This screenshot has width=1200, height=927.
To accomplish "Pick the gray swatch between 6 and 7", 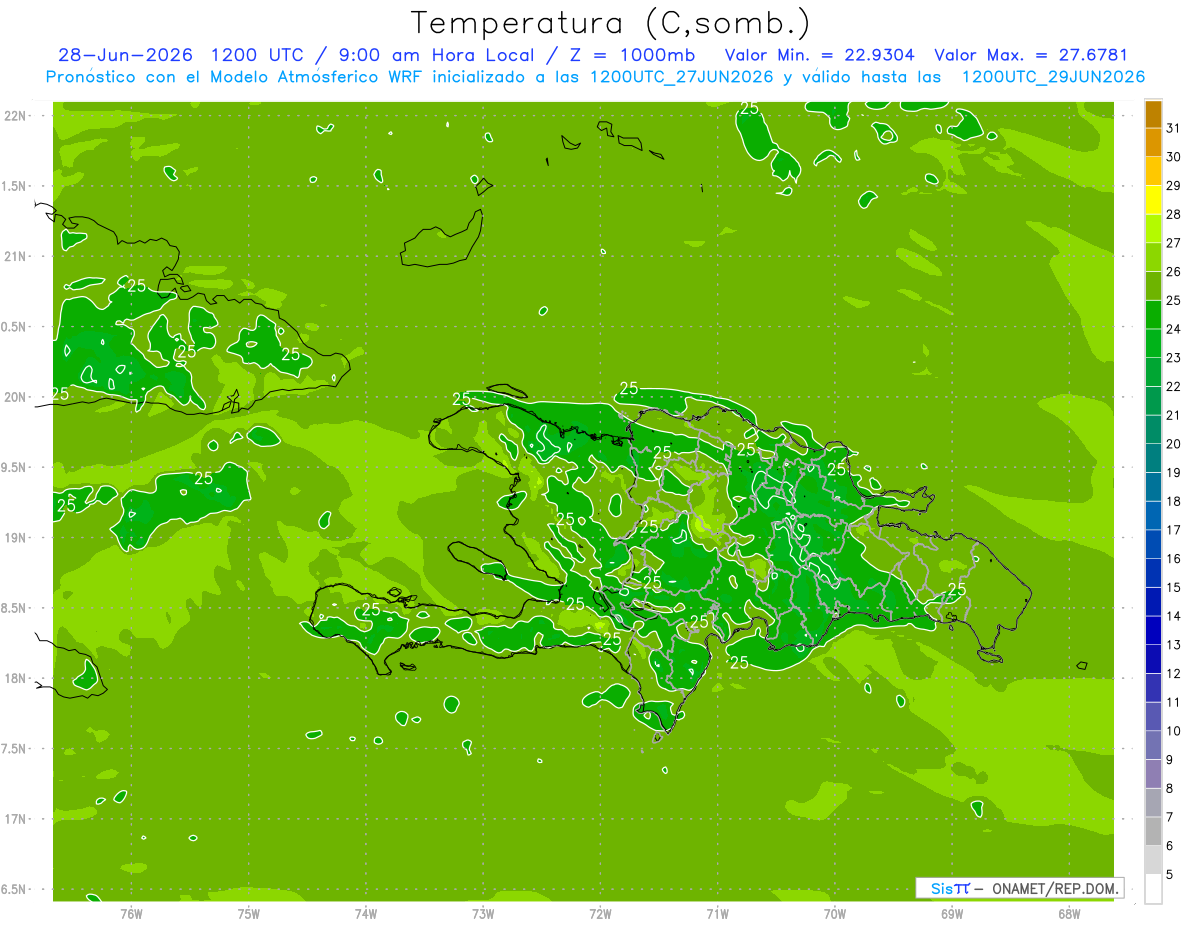I will click(1153, 831).
